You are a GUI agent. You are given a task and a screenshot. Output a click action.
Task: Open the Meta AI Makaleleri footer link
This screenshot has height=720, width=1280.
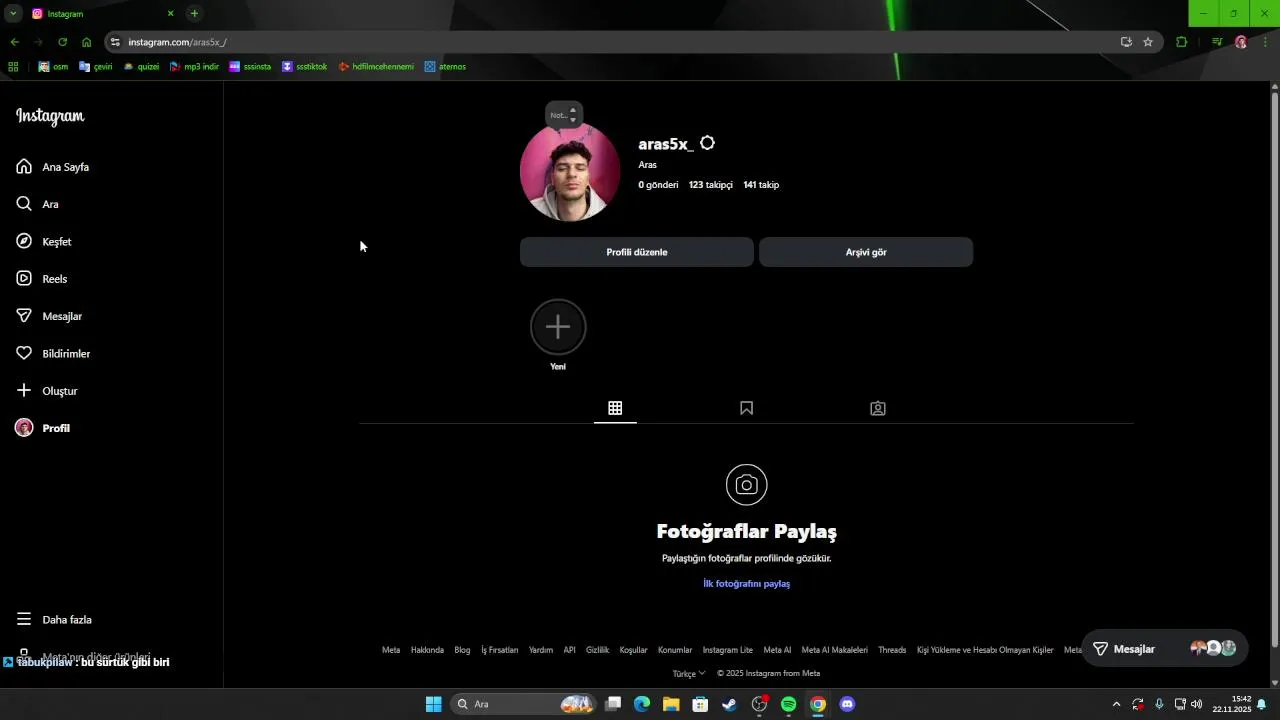(835, 650)
